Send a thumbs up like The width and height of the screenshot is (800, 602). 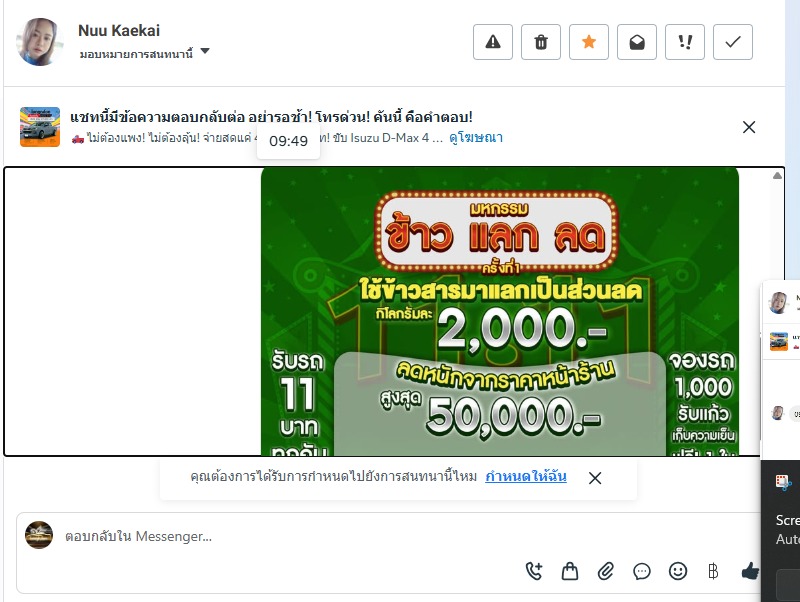coord(749,571)
